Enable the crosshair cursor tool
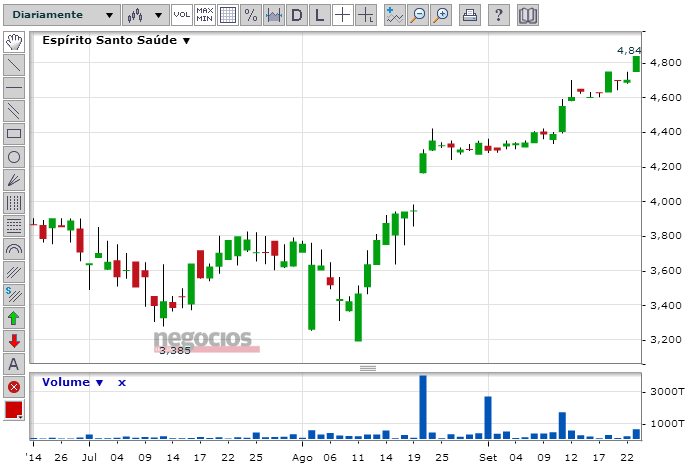Screen dimensions: 695x468 343,15
